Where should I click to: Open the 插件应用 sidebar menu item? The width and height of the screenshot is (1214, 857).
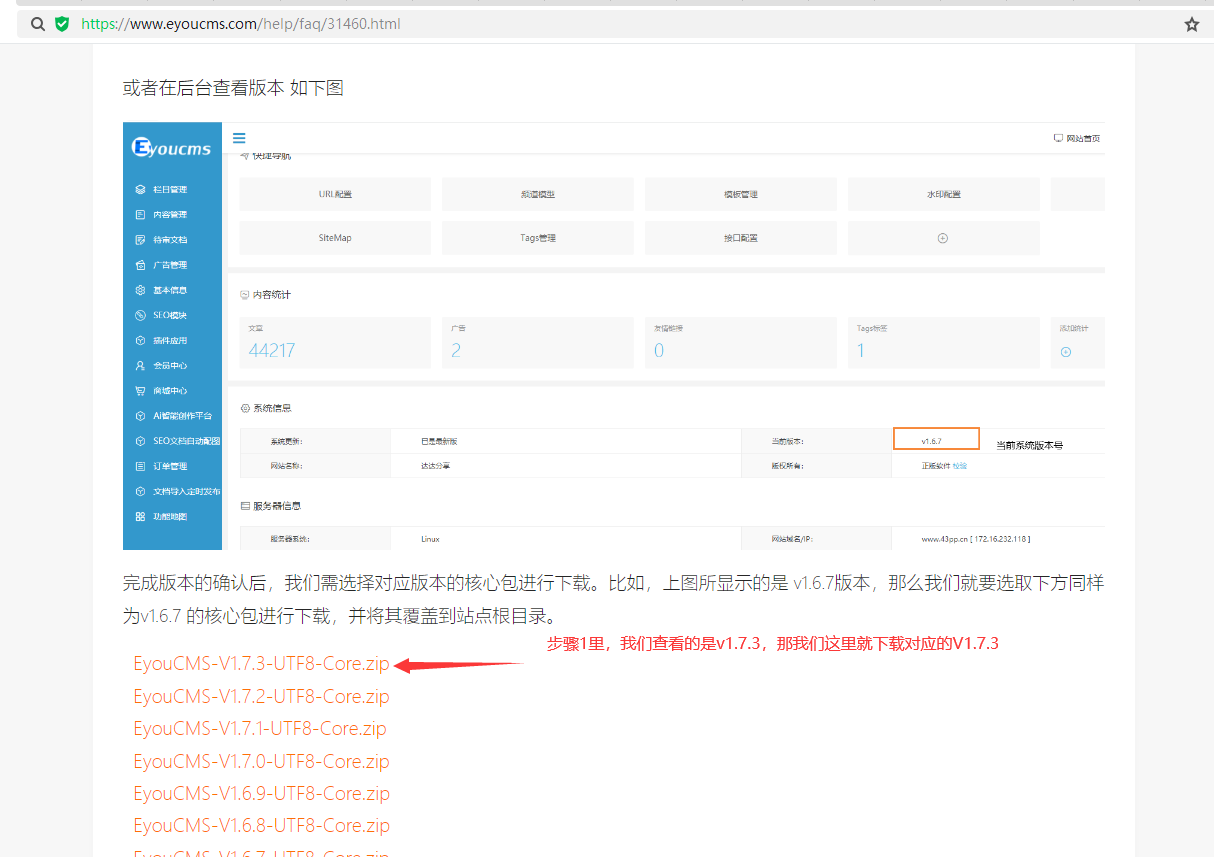point(172,341)
